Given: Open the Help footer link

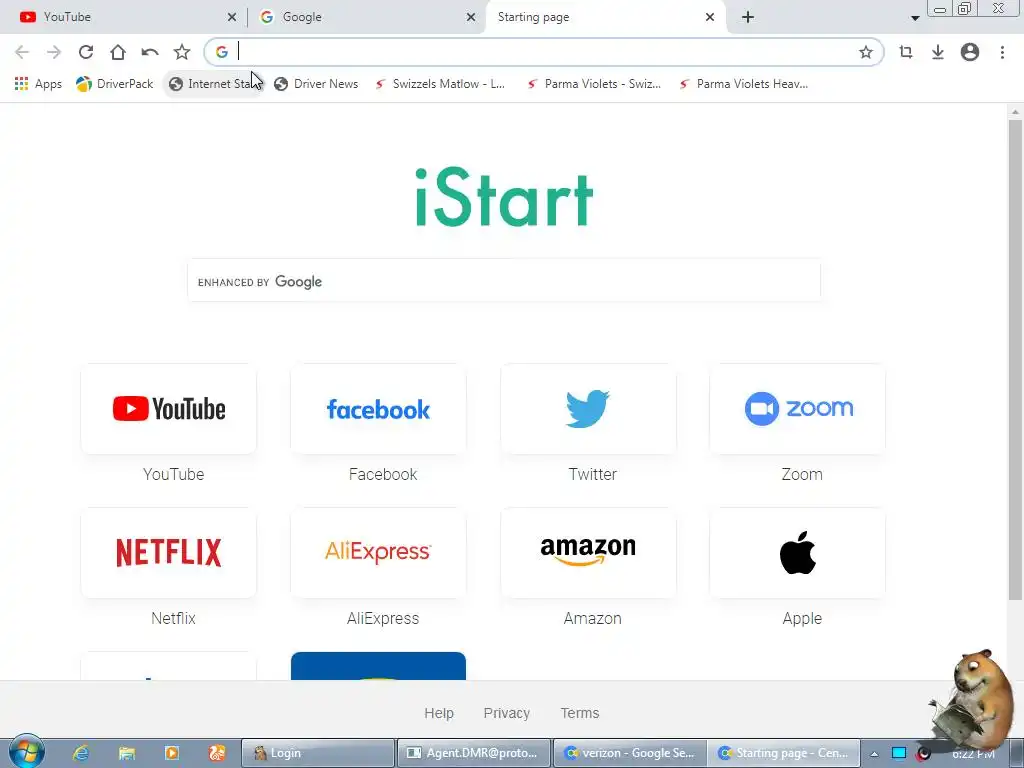Looking at the screenshot, I should (x=439, y=713).
